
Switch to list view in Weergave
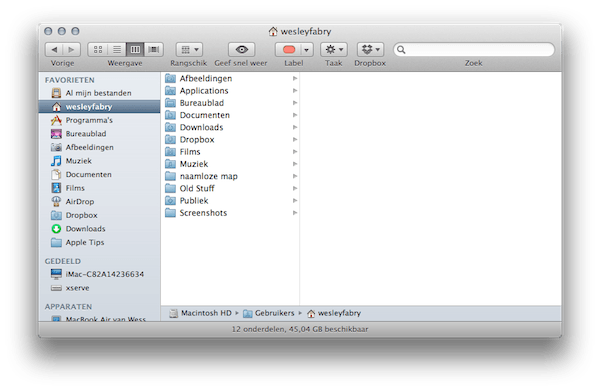coord(117,49)
